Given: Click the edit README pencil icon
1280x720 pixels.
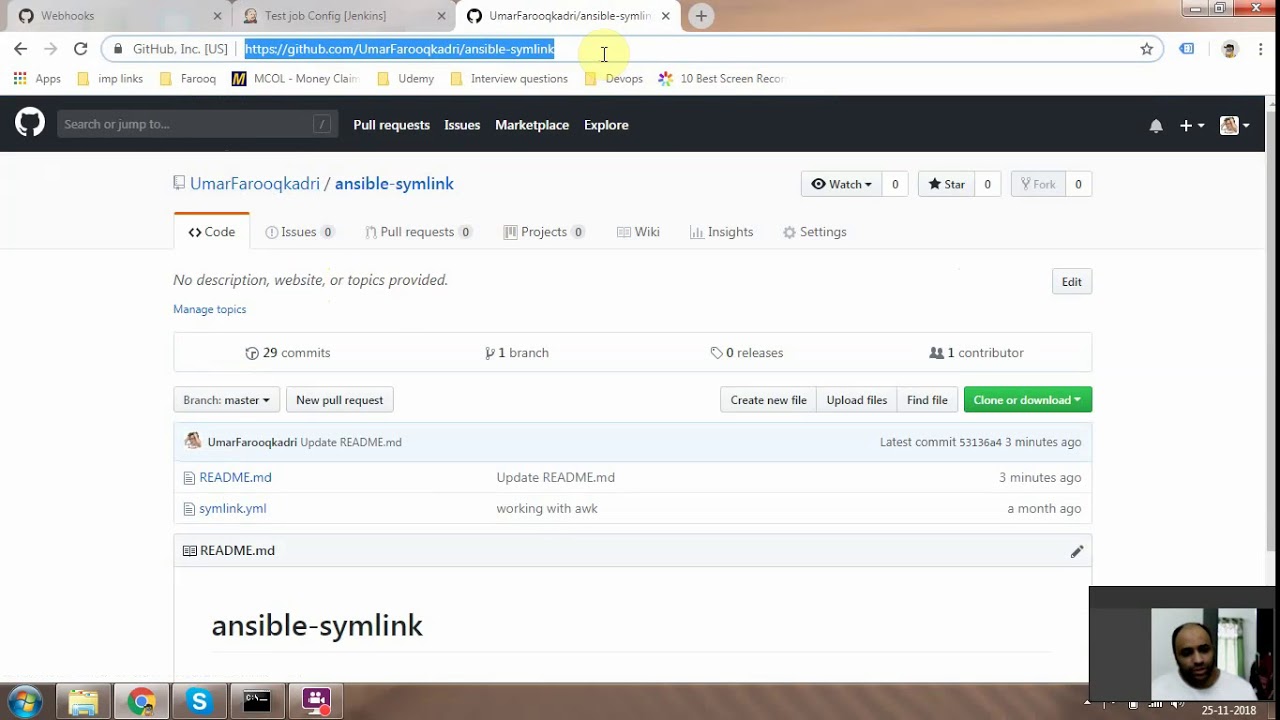Looking at the screenshot, I should 1077,551.
